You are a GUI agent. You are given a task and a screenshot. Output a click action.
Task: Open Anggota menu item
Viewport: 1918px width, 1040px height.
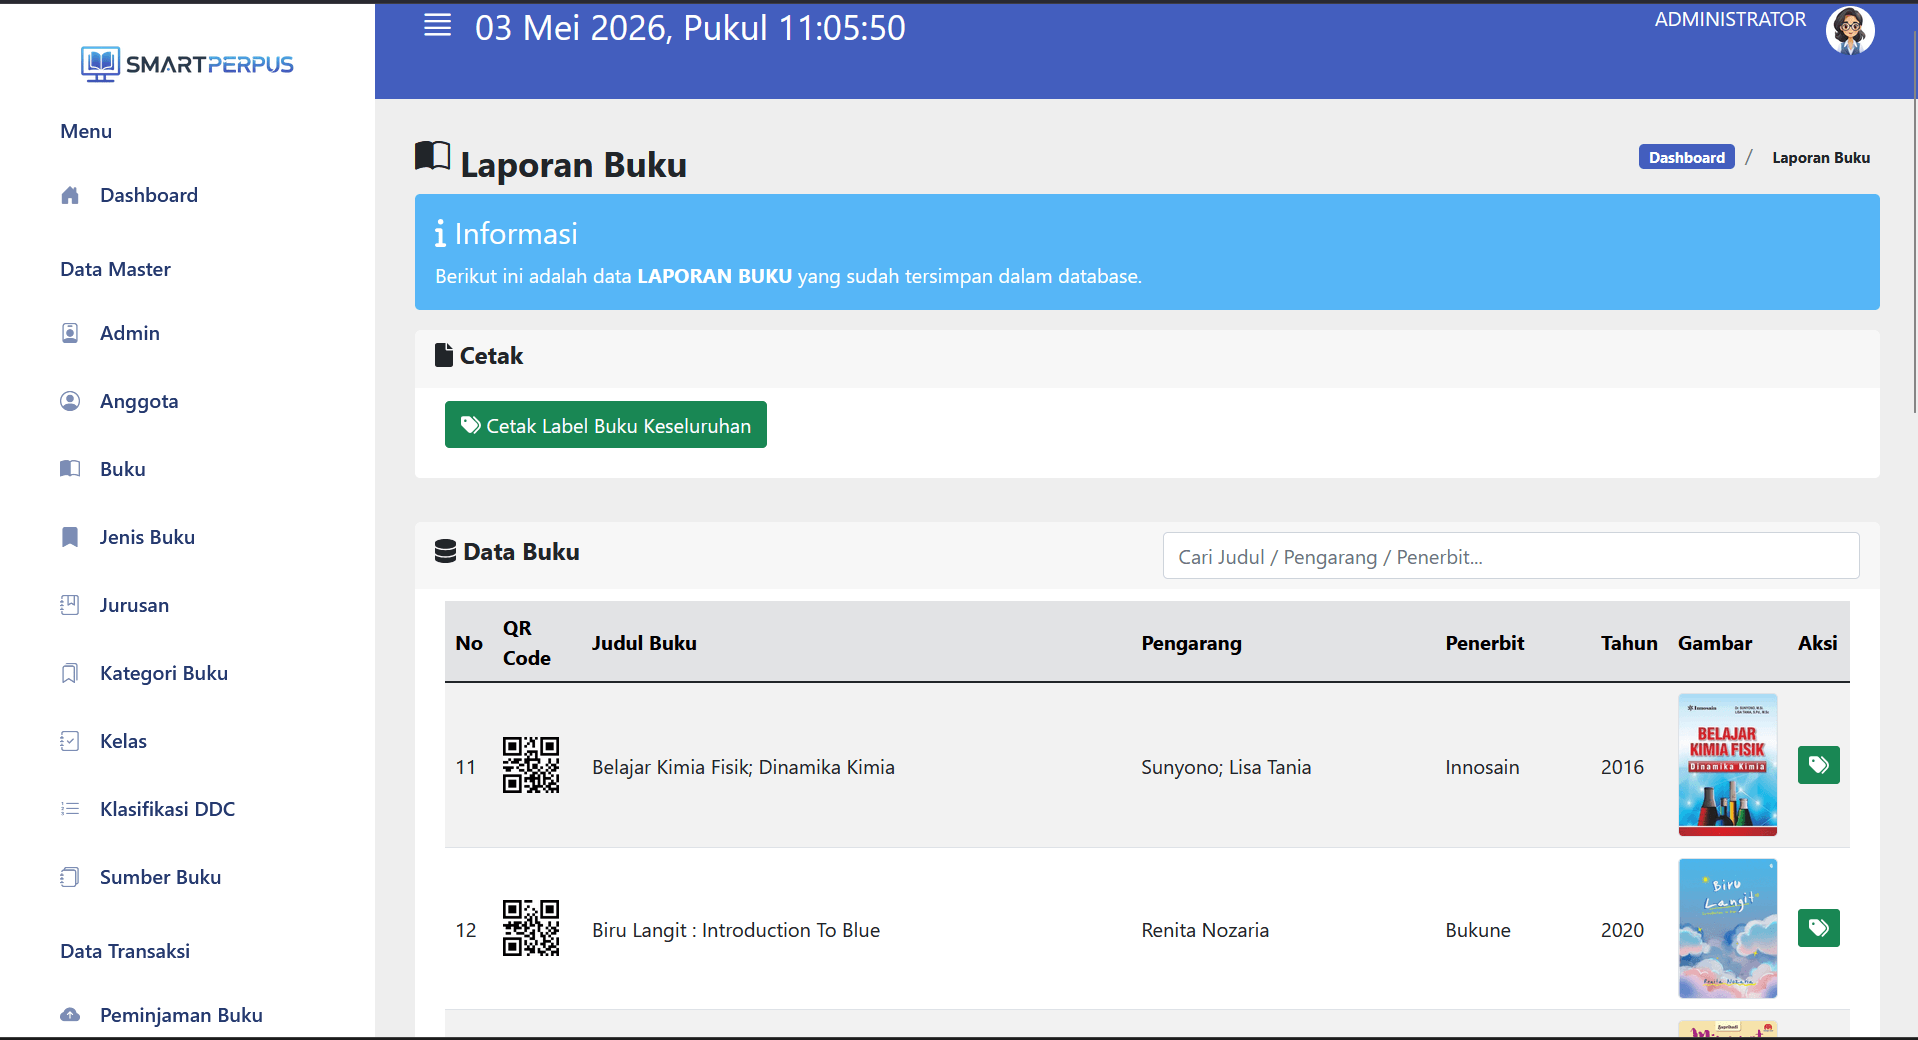(x=139, y=401)
